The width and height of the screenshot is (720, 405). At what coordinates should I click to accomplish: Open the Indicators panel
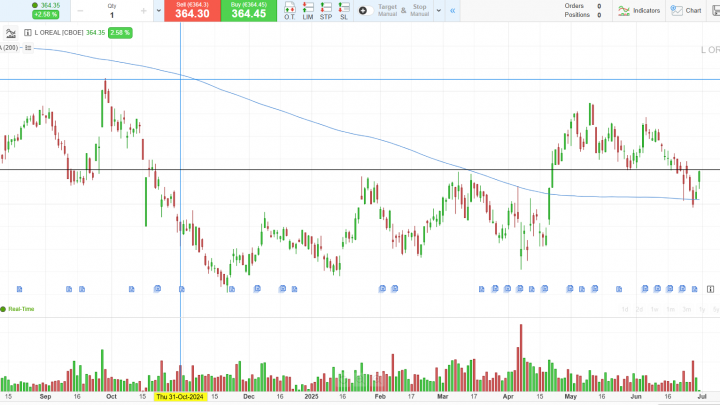(638, 11)
